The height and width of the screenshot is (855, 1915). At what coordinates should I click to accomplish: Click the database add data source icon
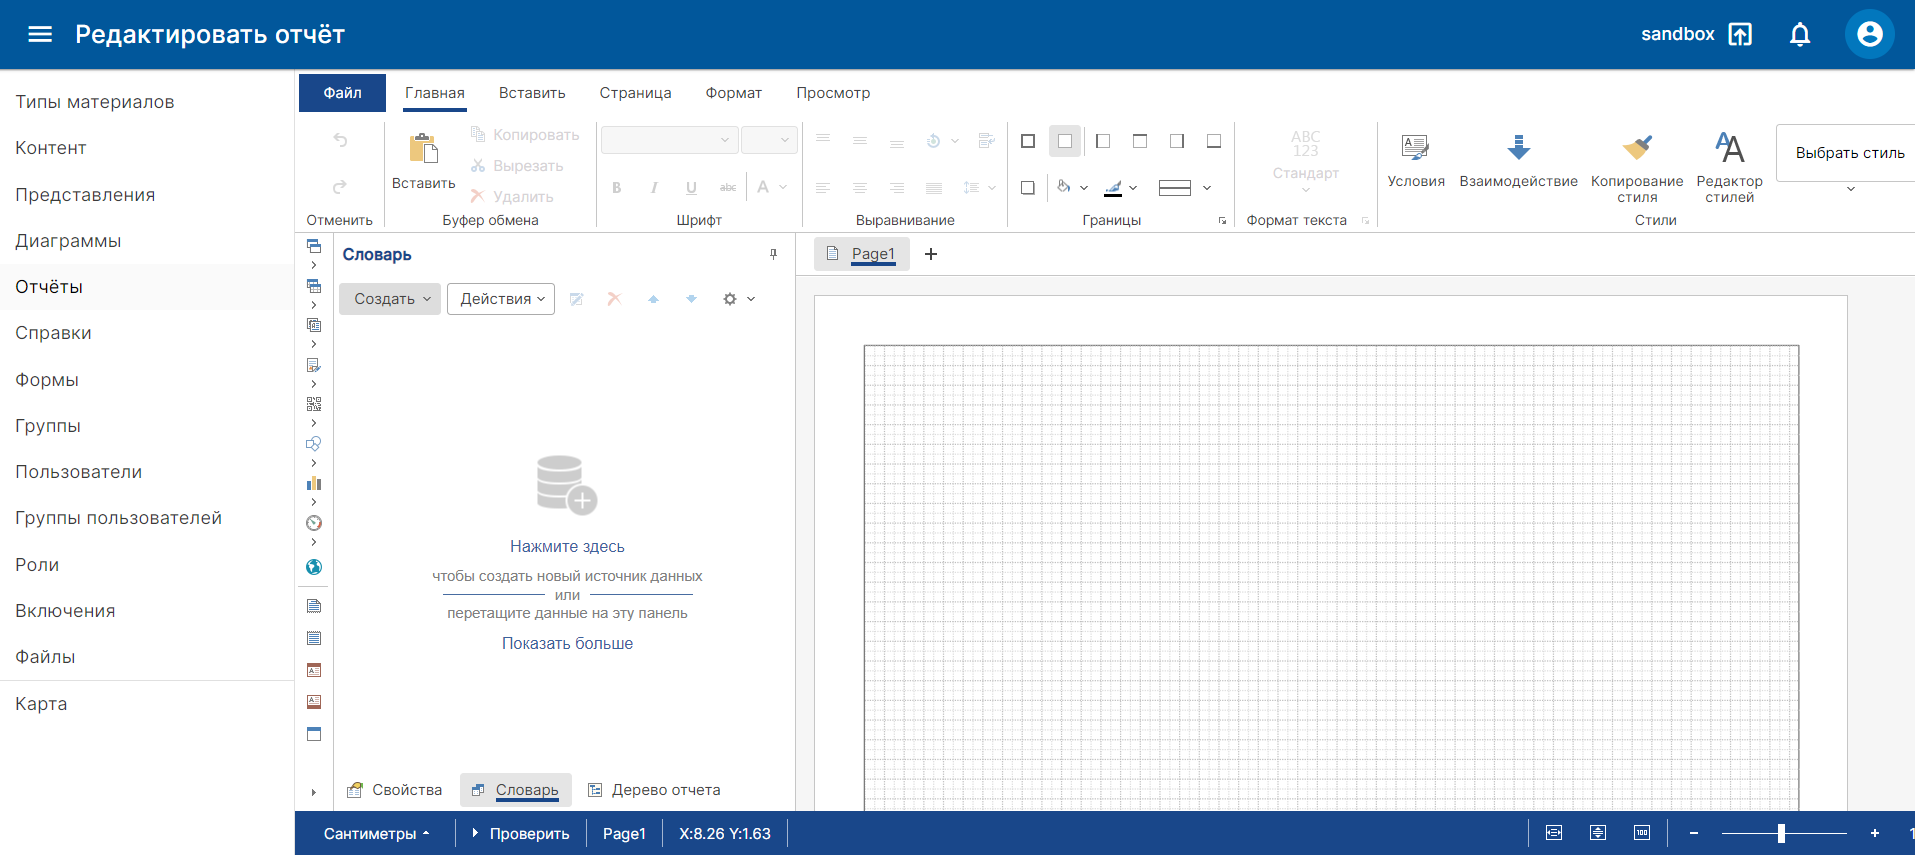pyautogui.click(x=566, y=485)
